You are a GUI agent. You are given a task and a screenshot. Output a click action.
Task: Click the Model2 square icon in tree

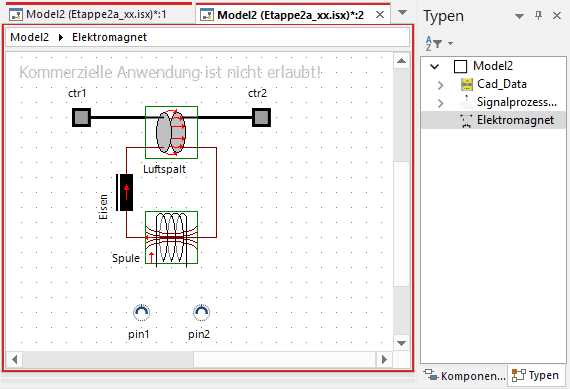click(461, 67)
